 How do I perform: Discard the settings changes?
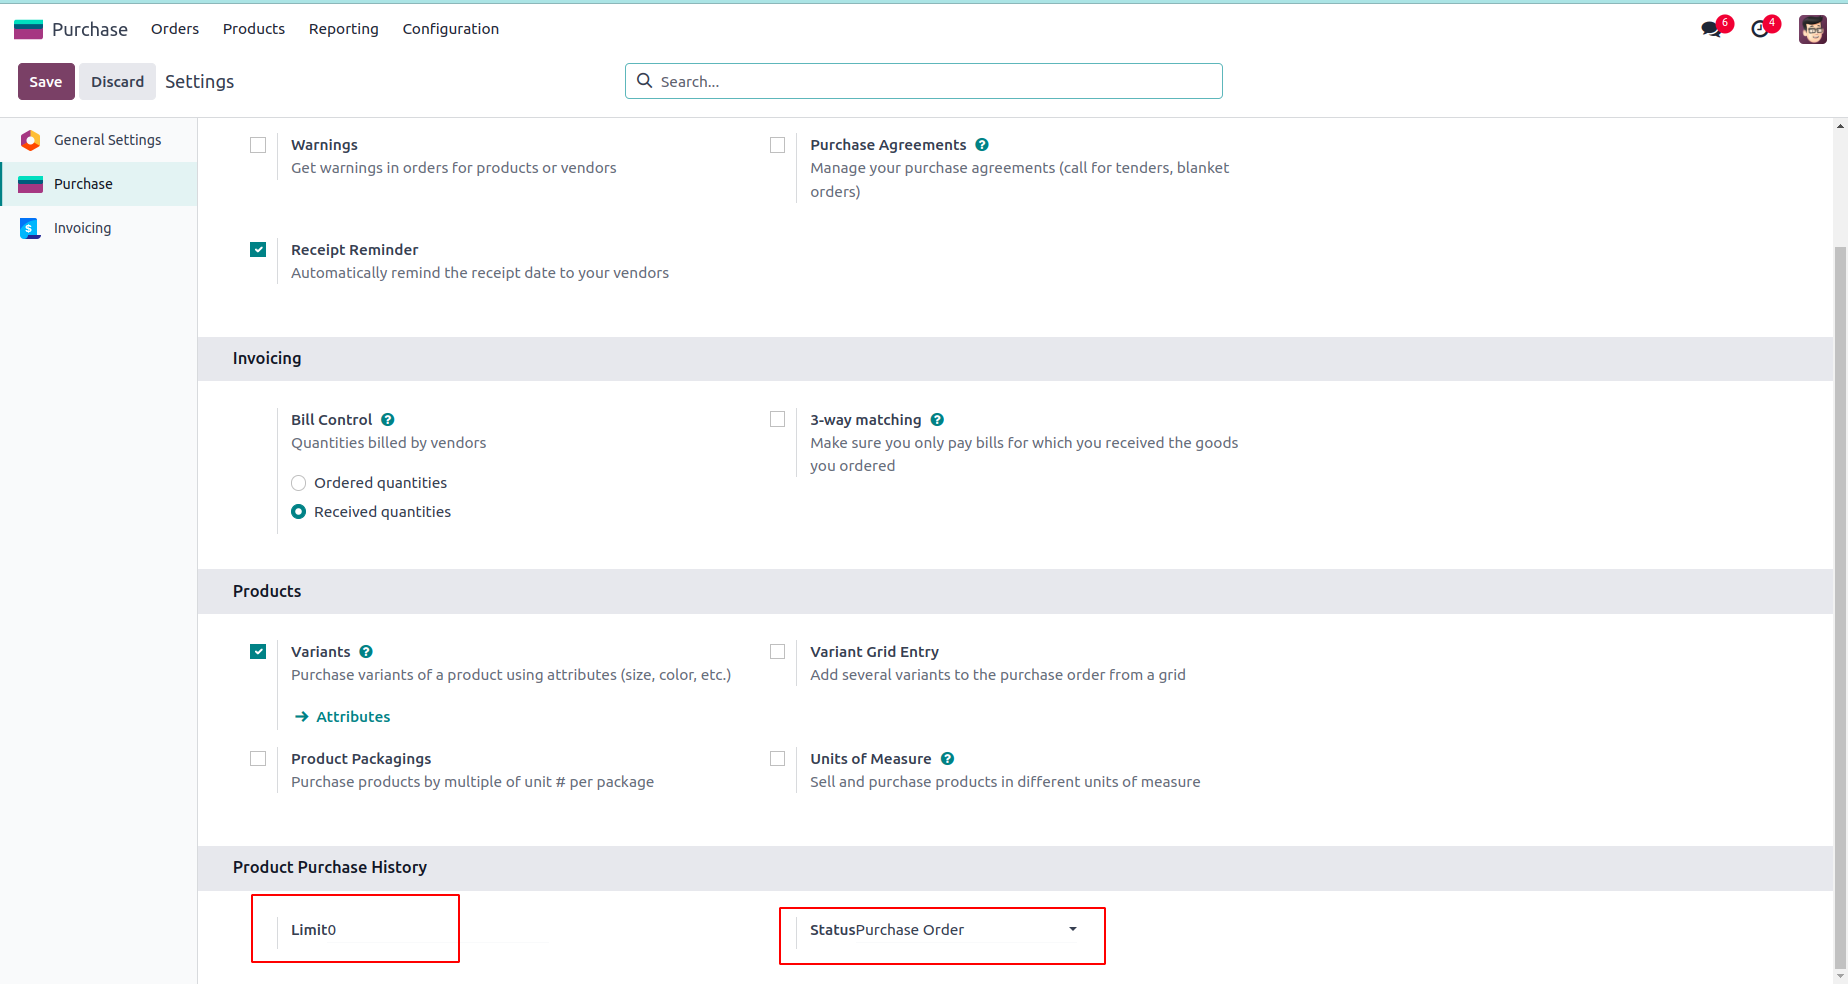point(118,82)
